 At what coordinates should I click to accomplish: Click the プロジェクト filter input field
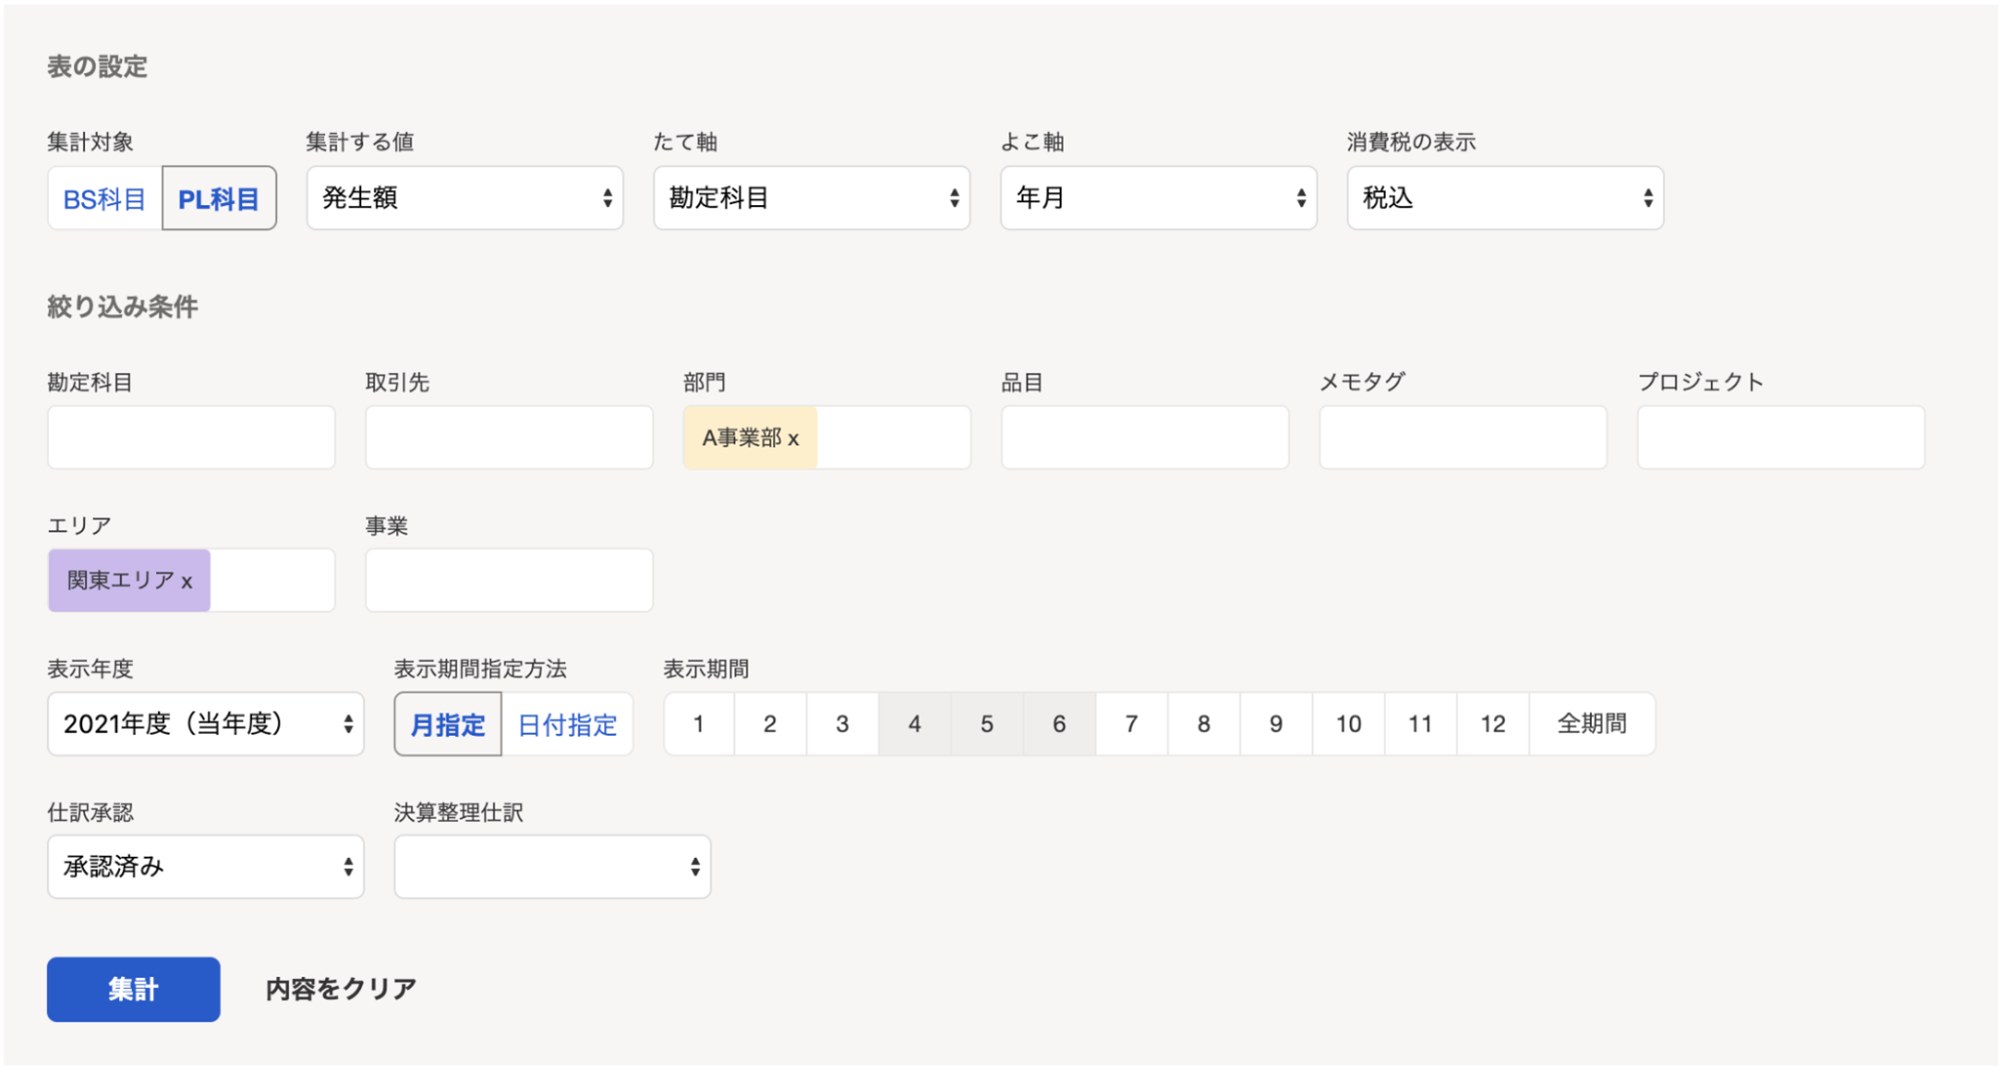pos(1780,438)
